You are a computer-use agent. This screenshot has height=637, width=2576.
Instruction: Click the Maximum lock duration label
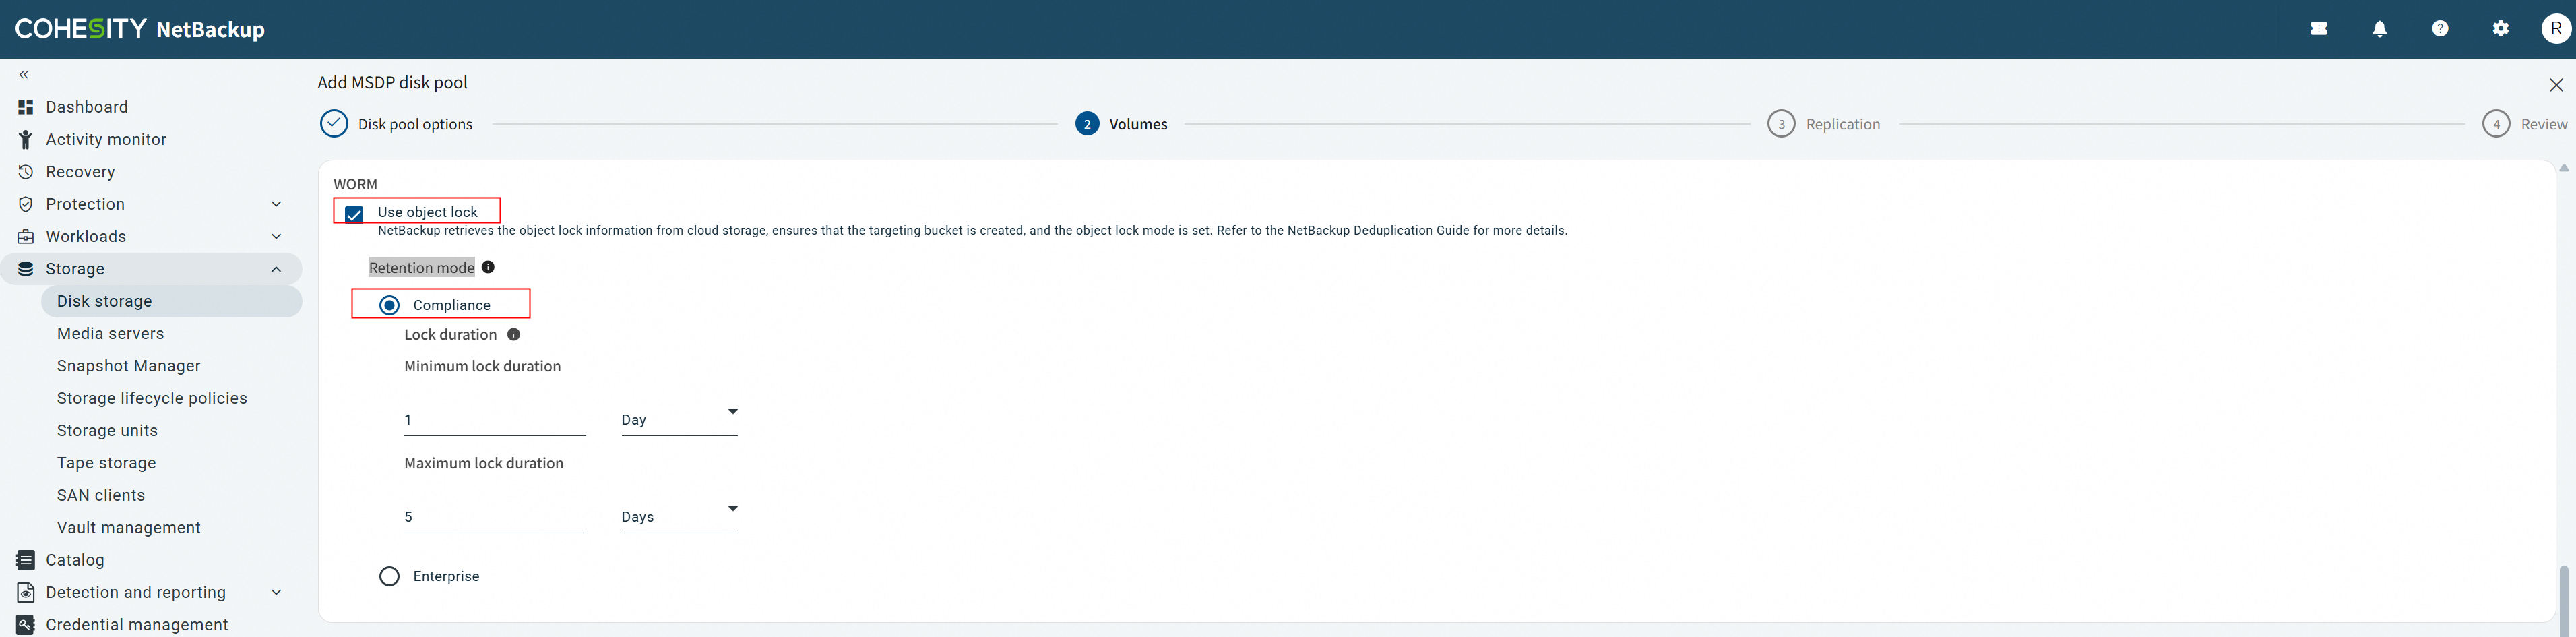[484, 463]
